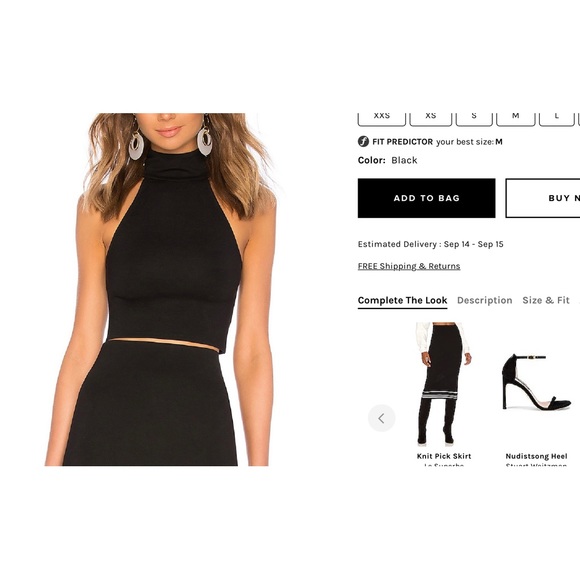Open the Size & Fit tab
This screenshot has height=580, width=580.
point(546,300)
